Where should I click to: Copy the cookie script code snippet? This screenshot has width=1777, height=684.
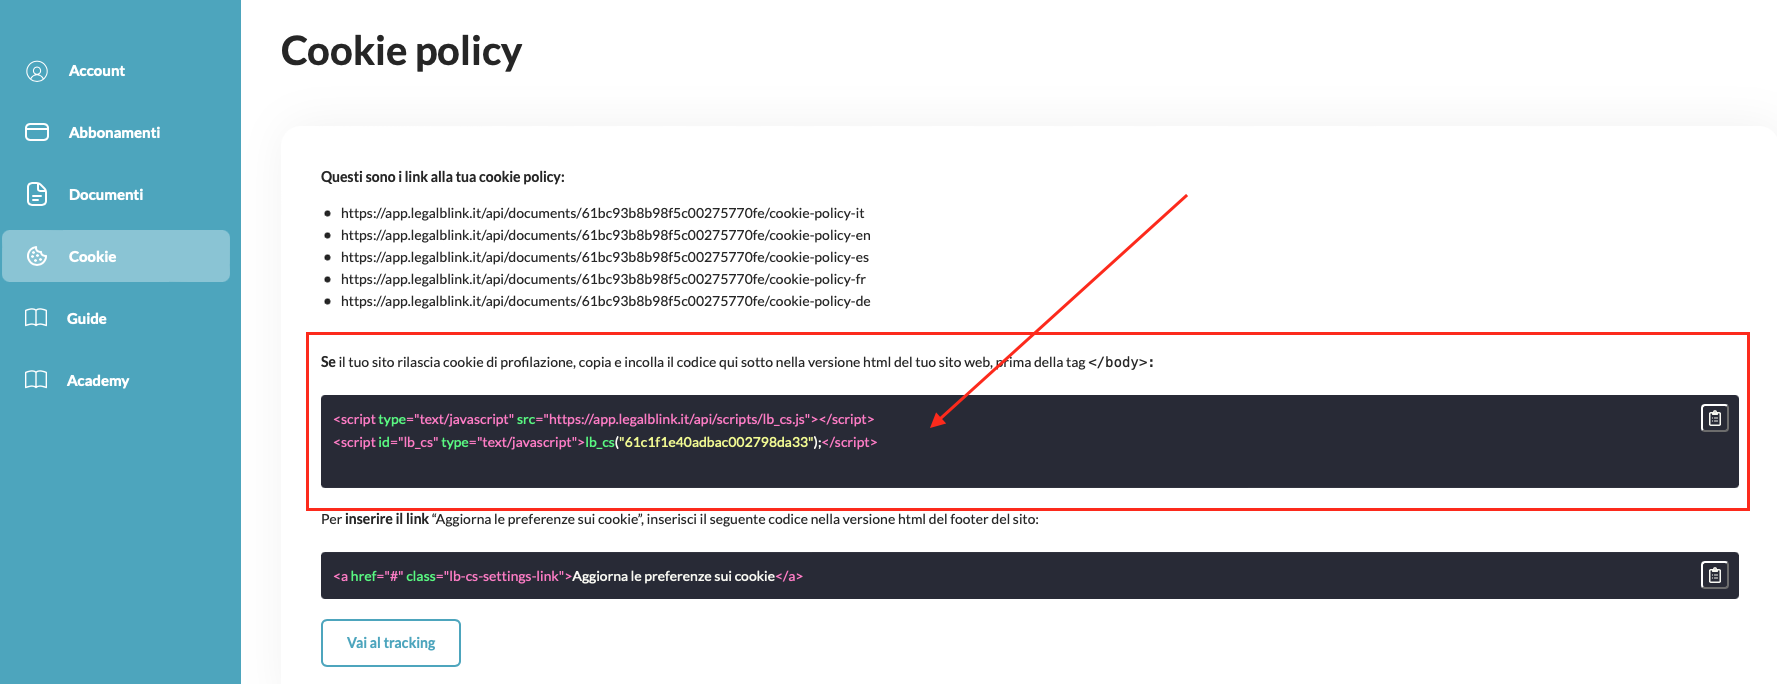(1714, 418)
